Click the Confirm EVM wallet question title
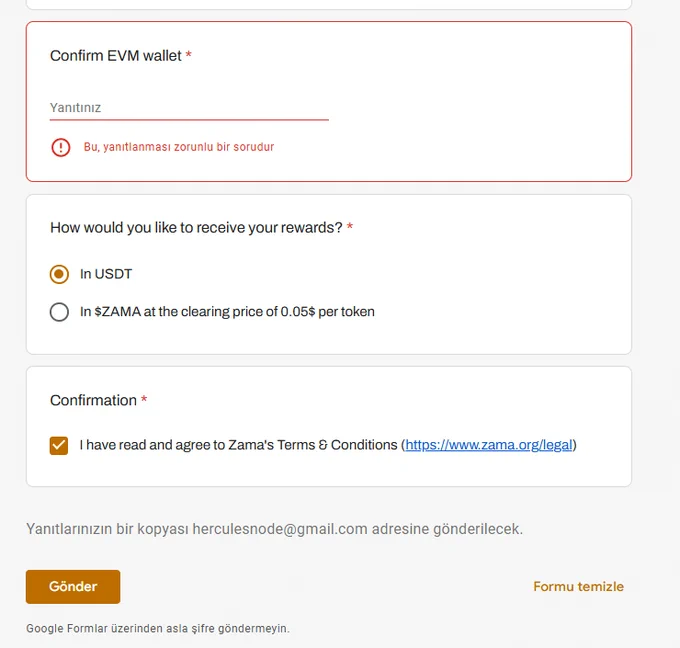 (116, 56)
